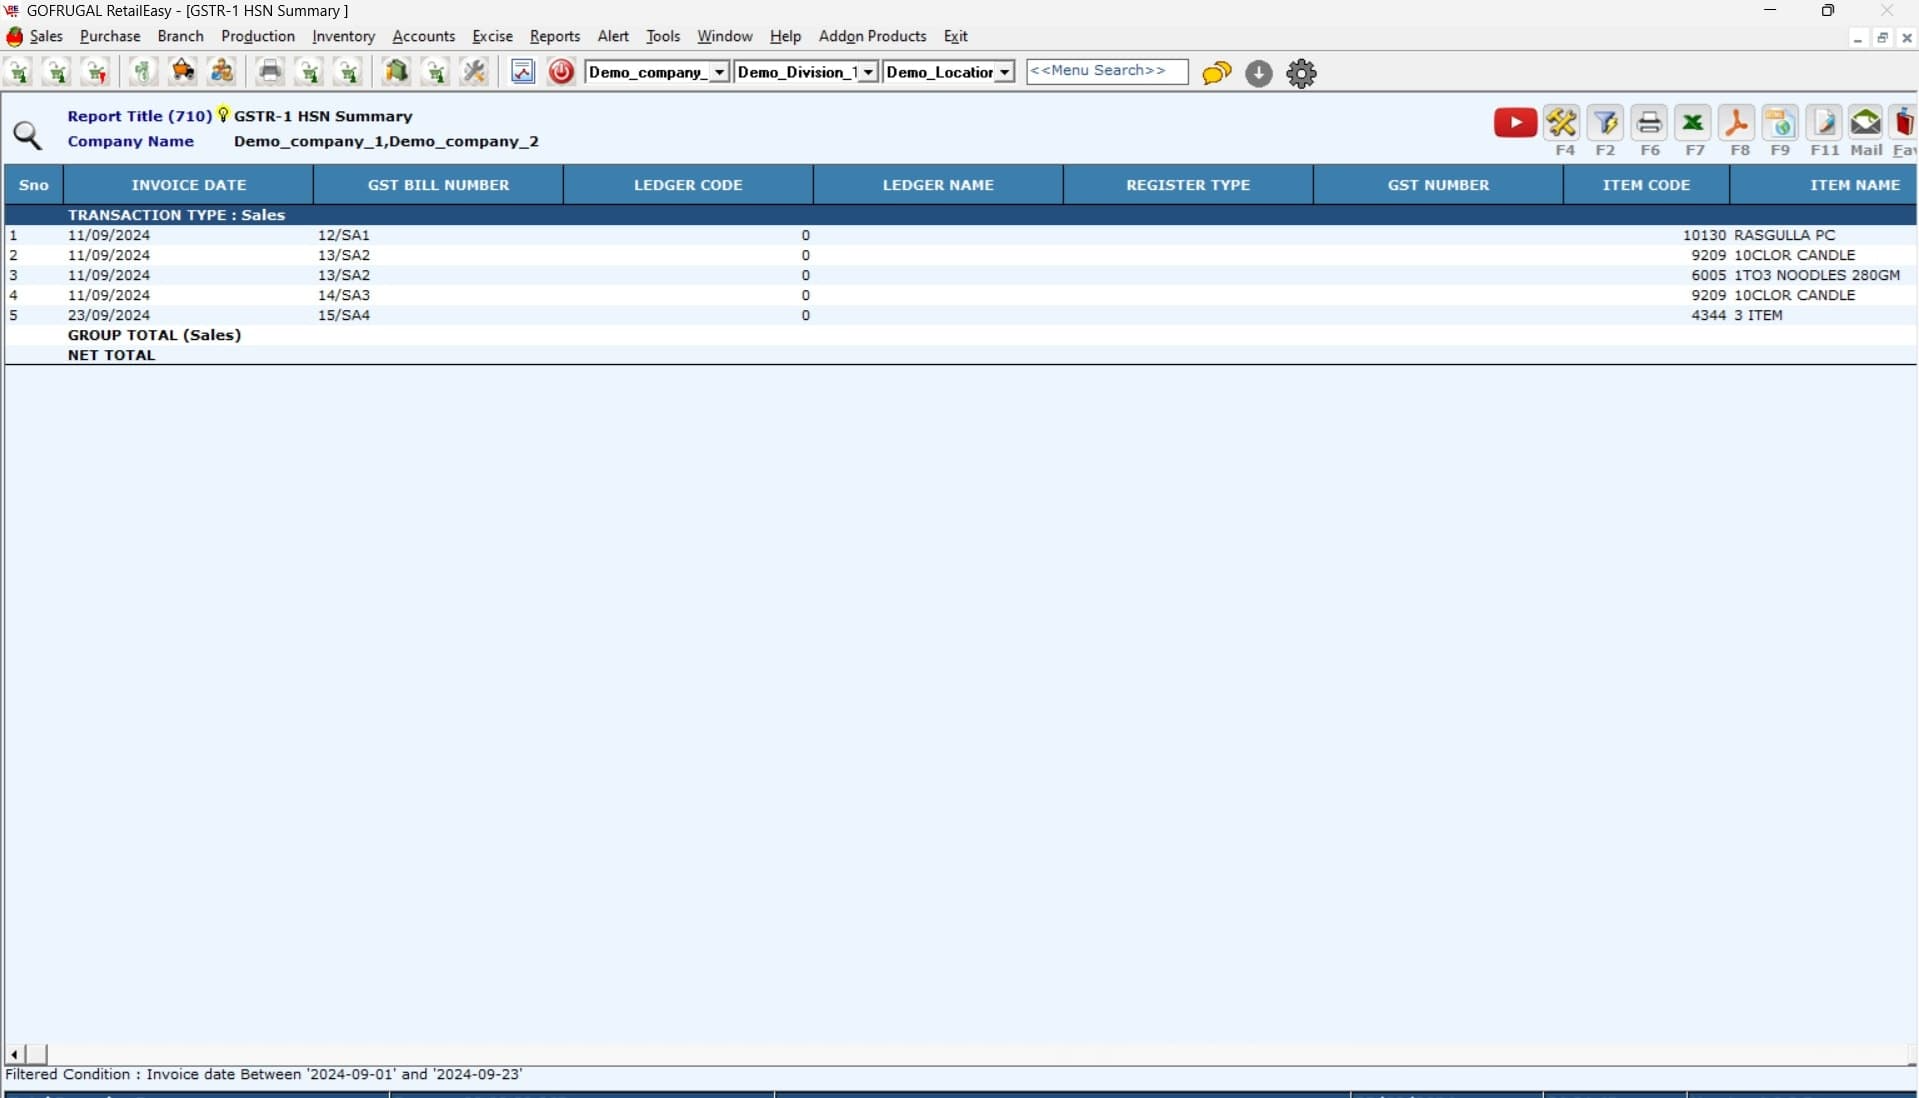Open the quick filter funnel icon (F2)
The height and width of the screenshot is (1098, 1919).
[x=1605, y=123]
